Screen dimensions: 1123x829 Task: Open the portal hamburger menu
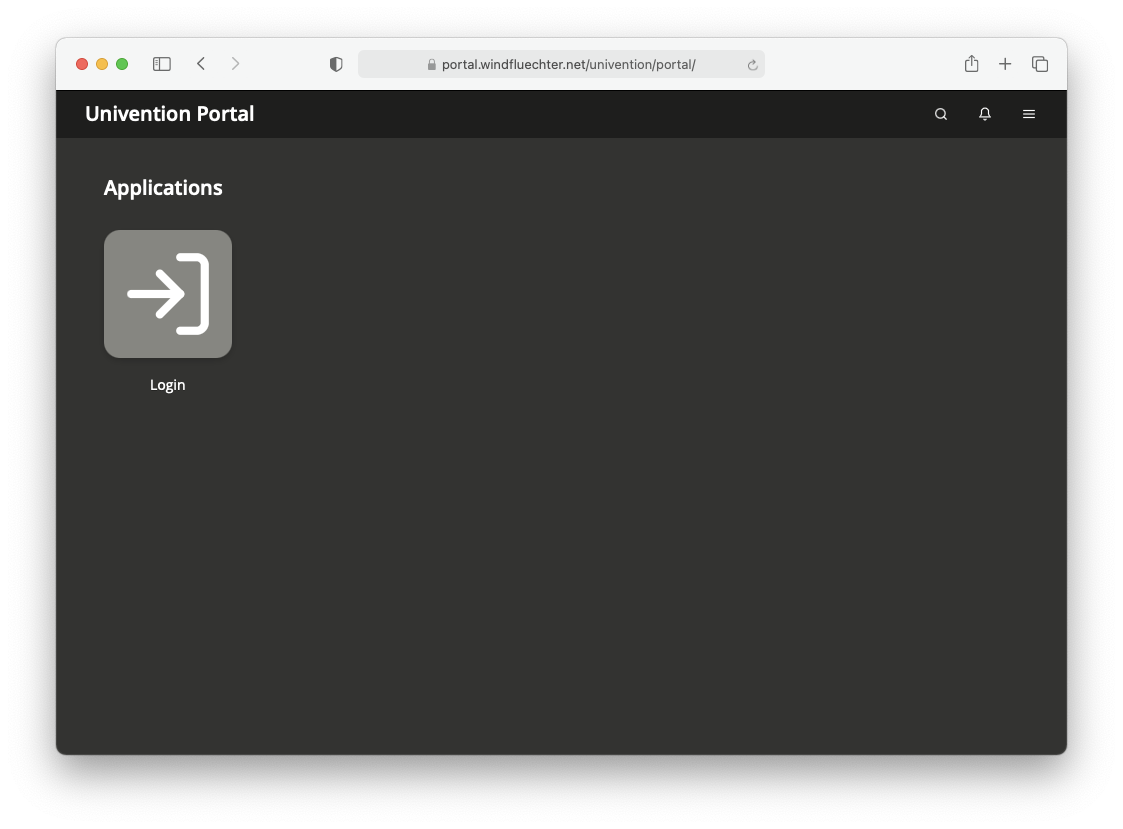pos(1028,114)
